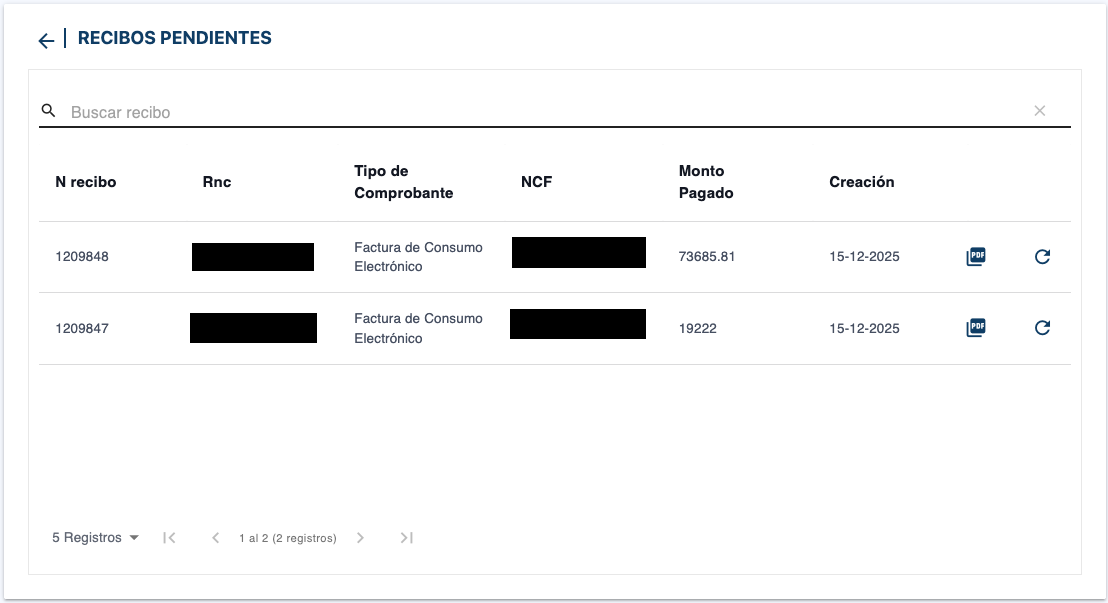Viewport: 1108px width, 603px height.
Task: Open the PDF for receipt 1209848
Action: [x=976, y=257]
